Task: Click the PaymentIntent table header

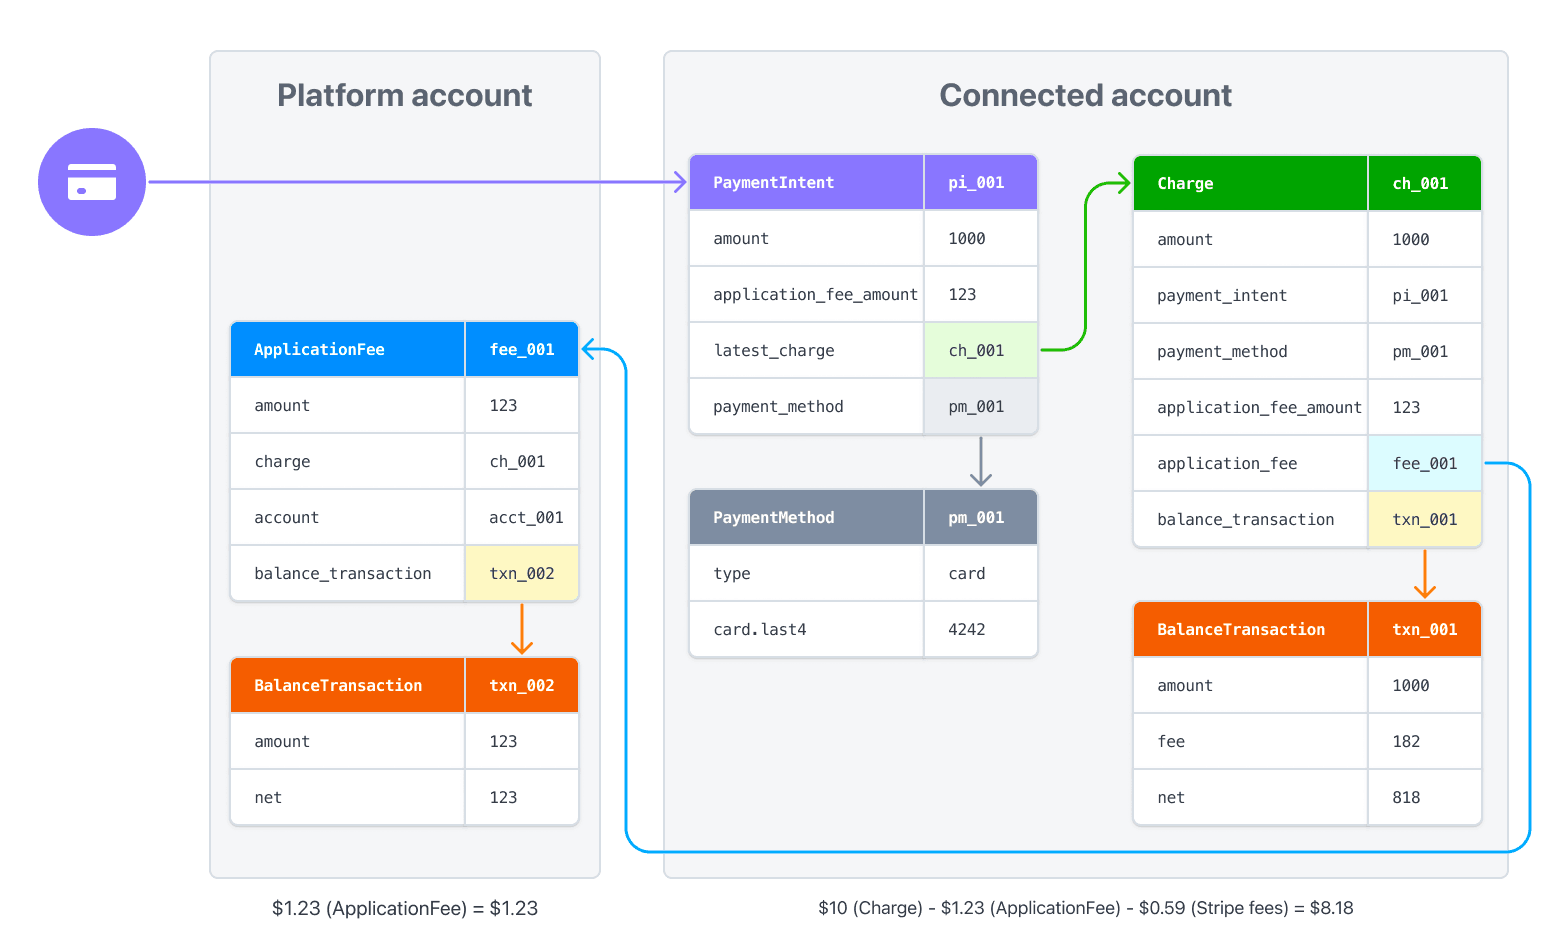Action: pos(773,183)
